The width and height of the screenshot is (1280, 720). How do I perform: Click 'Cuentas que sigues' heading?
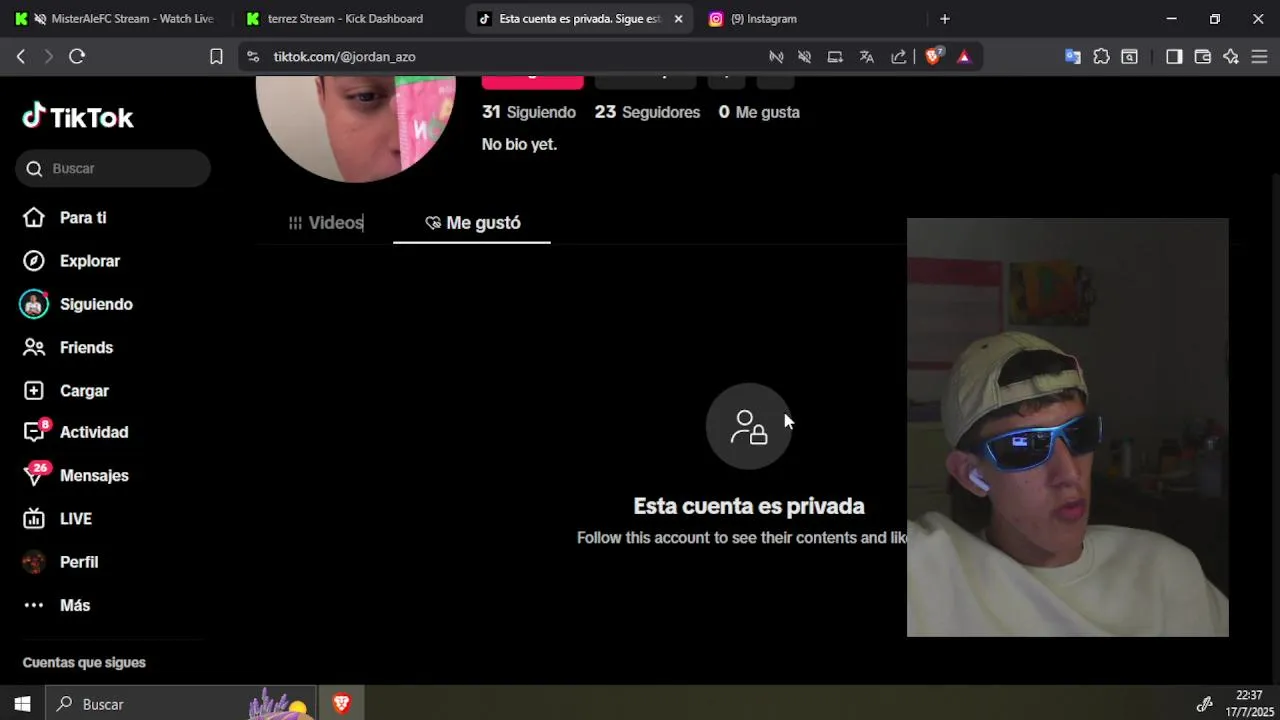[x=84, y=662]
